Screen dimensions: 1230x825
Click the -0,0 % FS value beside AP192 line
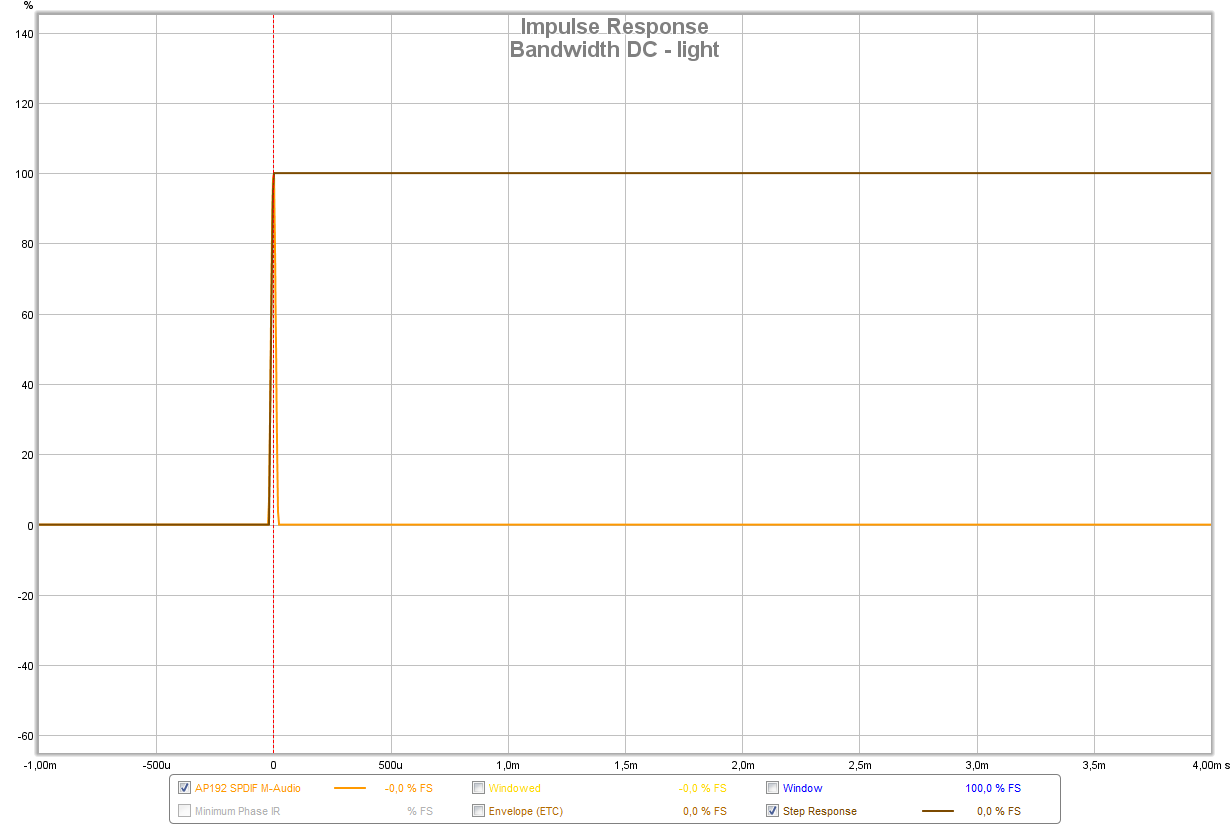pos(409,788)
